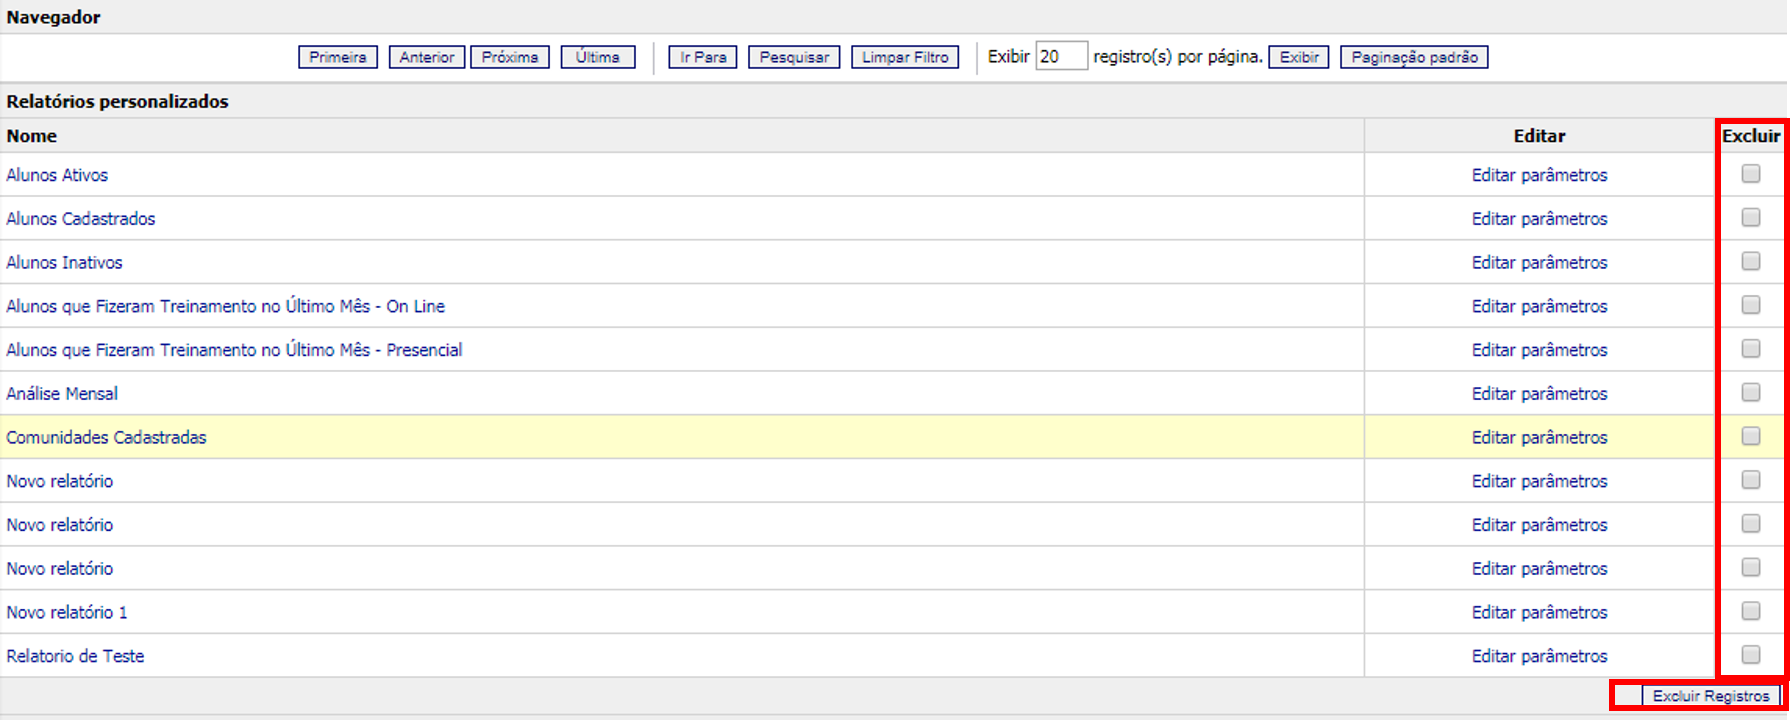Viewport: 1790px width, 720px height.
Task: Click the Pesquisar button
Action: point(794,57)
